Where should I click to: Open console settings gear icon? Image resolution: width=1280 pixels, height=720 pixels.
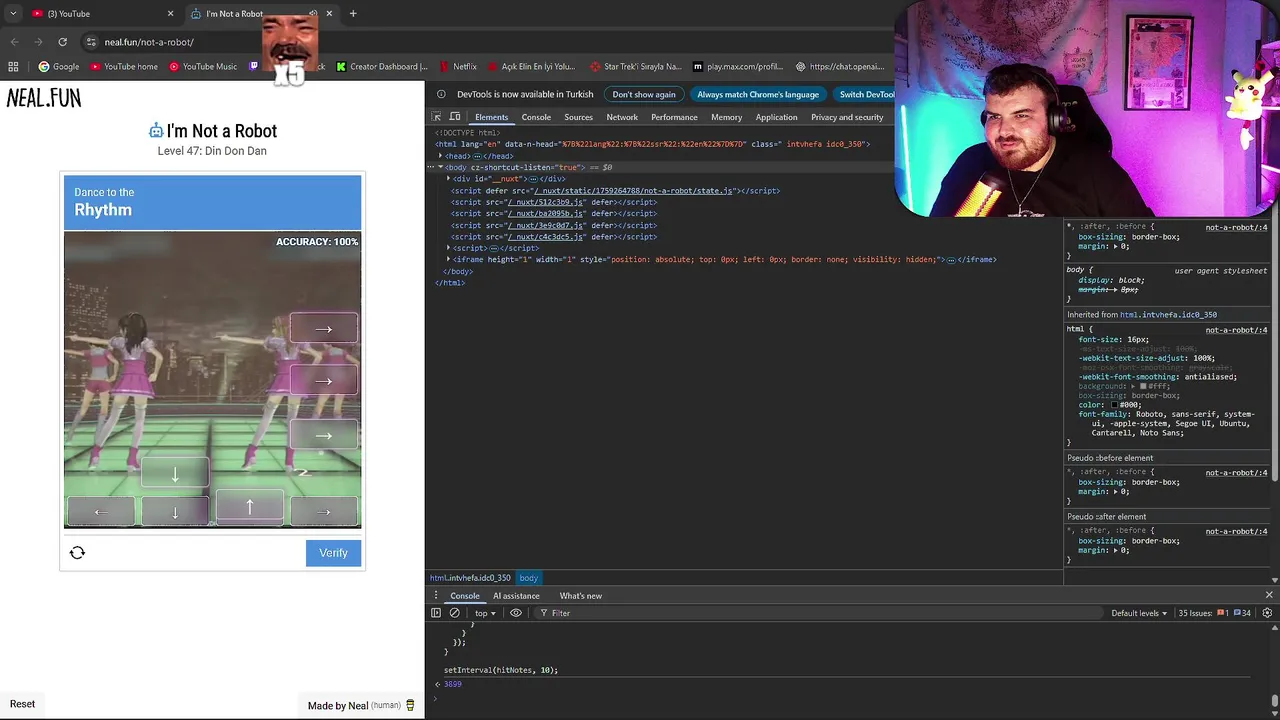tap(1268, 613)
